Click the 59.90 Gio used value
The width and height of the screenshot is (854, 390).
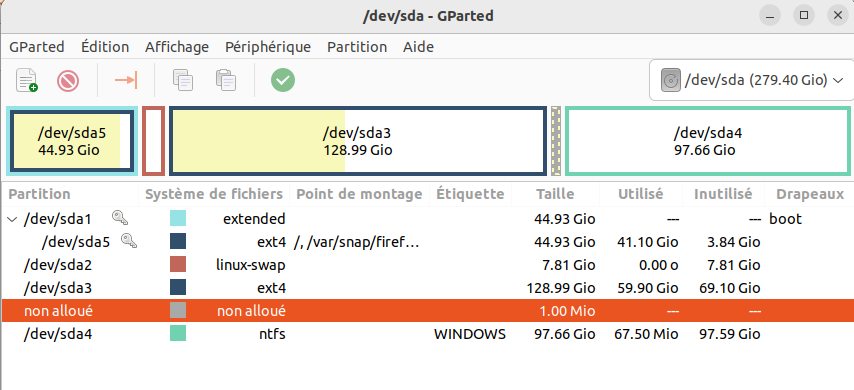coord(648,288)
